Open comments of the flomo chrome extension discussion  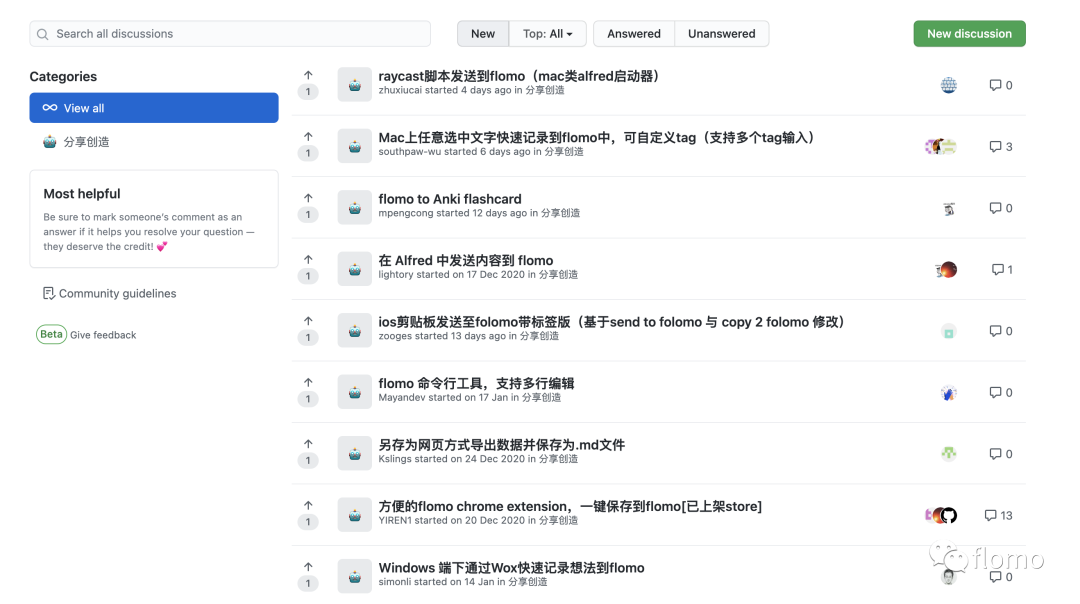[x=998, y=515]
